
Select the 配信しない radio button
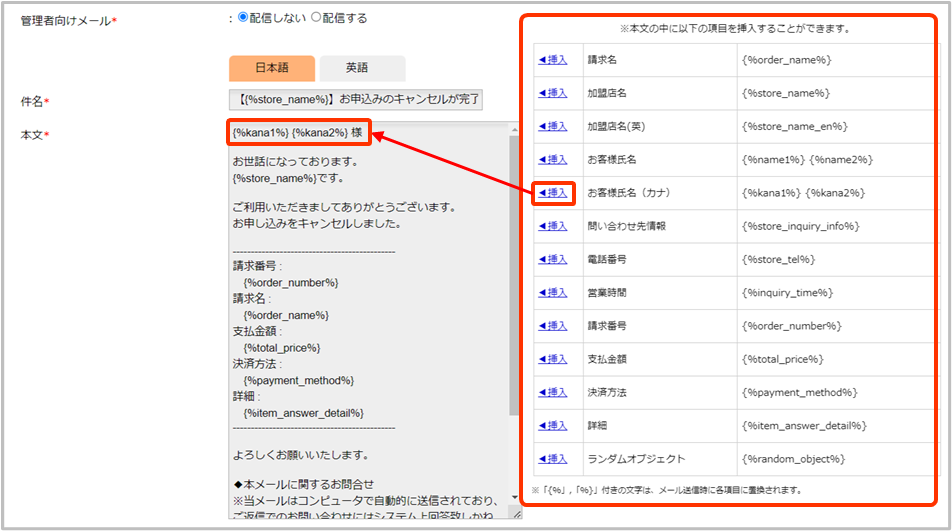point(243,17)
